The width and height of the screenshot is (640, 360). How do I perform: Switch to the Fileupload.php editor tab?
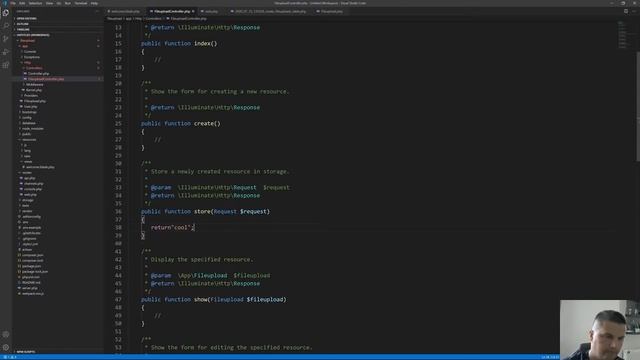tap(331, 11)
